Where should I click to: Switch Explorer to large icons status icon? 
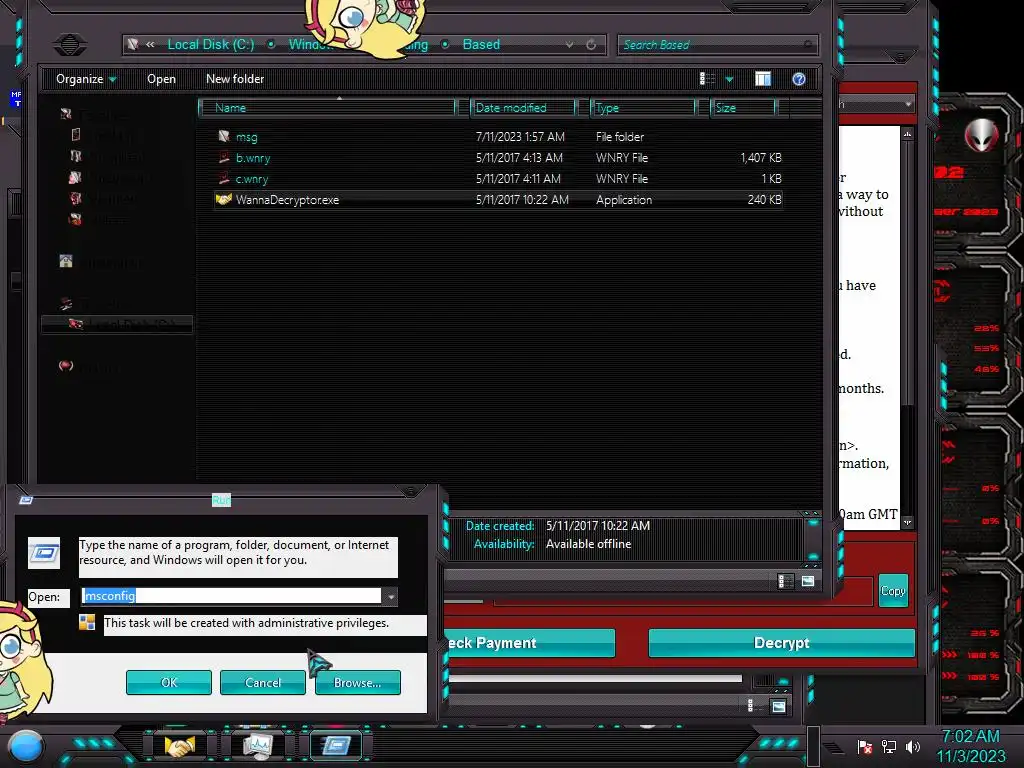click(x=808, y=581)
